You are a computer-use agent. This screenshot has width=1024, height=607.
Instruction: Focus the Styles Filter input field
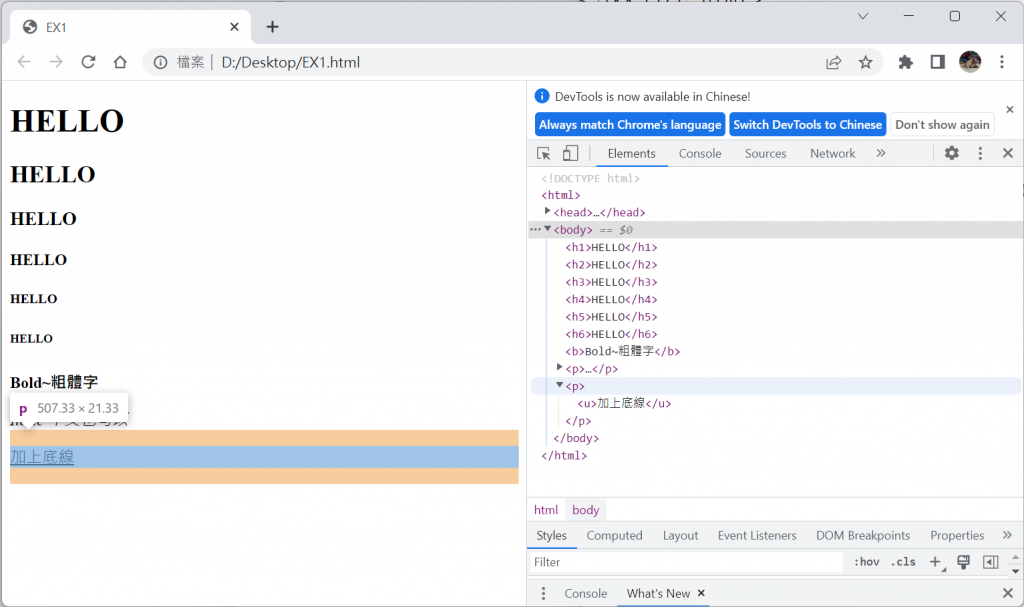coord(686,562)
